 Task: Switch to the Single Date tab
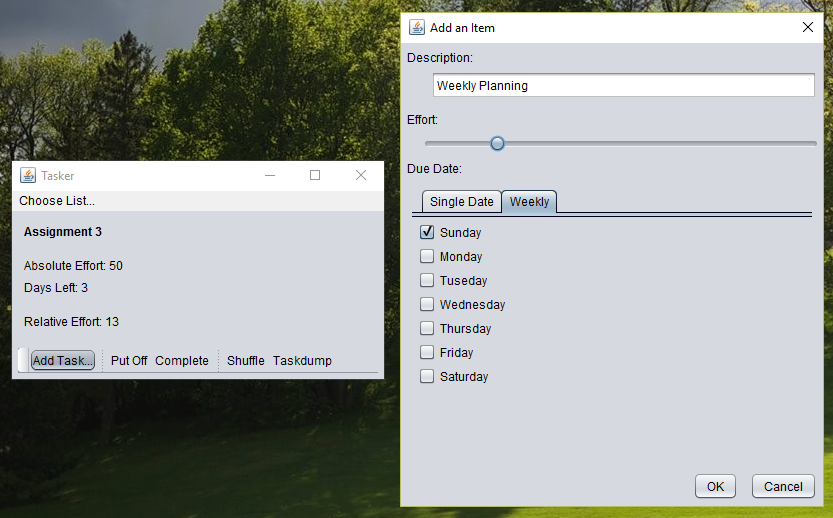pyautogui.click(x=461, y=202)
